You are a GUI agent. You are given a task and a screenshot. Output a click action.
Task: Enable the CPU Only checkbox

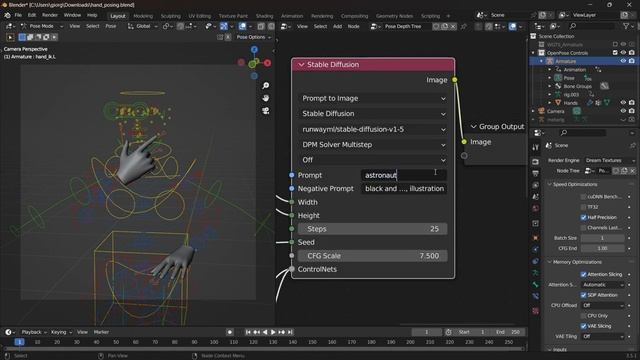(583, 316)
